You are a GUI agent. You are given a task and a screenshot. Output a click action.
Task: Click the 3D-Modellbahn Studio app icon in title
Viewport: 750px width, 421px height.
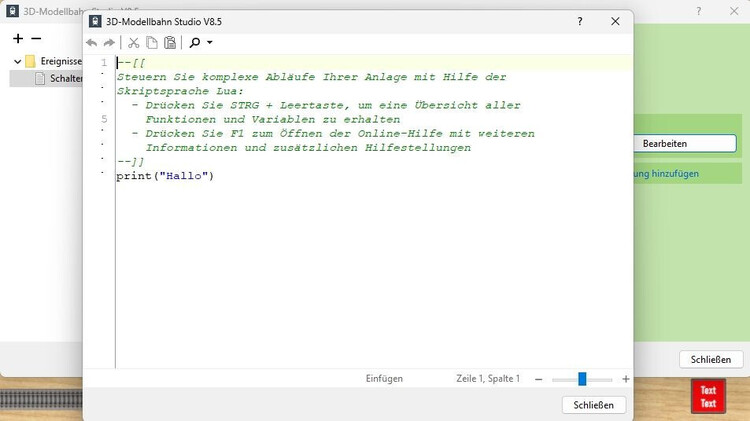pyautogui.click(x=95, y=22)
